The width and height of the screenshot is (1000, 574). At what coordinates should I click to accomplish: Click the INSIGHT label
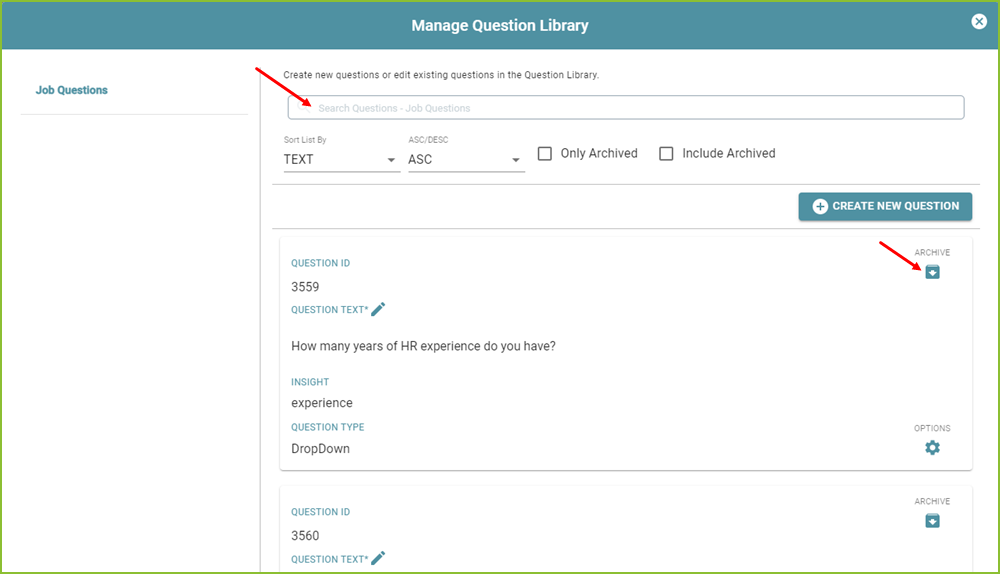(310, 382)
